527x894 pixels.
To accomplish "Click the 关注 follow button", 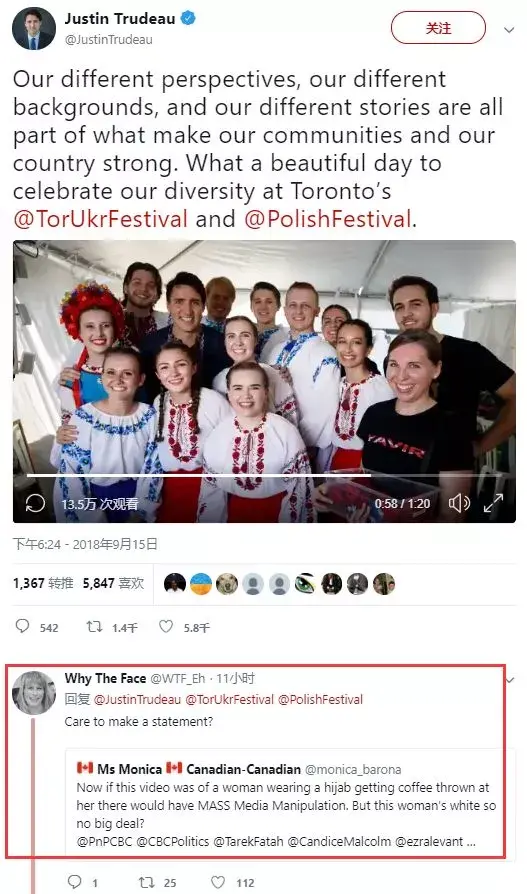I will coord(438,28).
